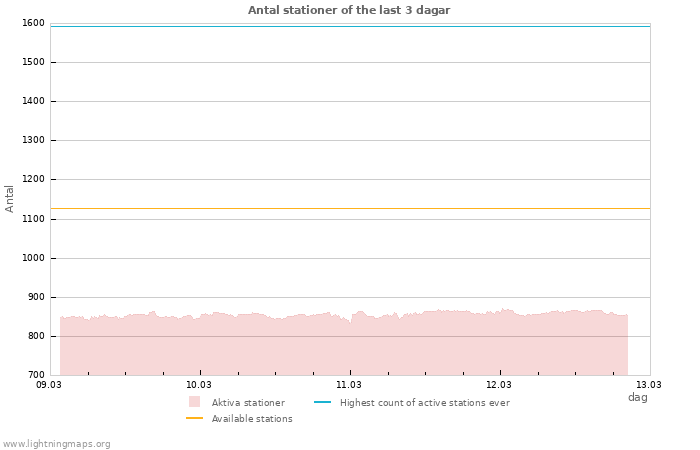
Task: Select the 10.03 date tick label
Action: 199,384
